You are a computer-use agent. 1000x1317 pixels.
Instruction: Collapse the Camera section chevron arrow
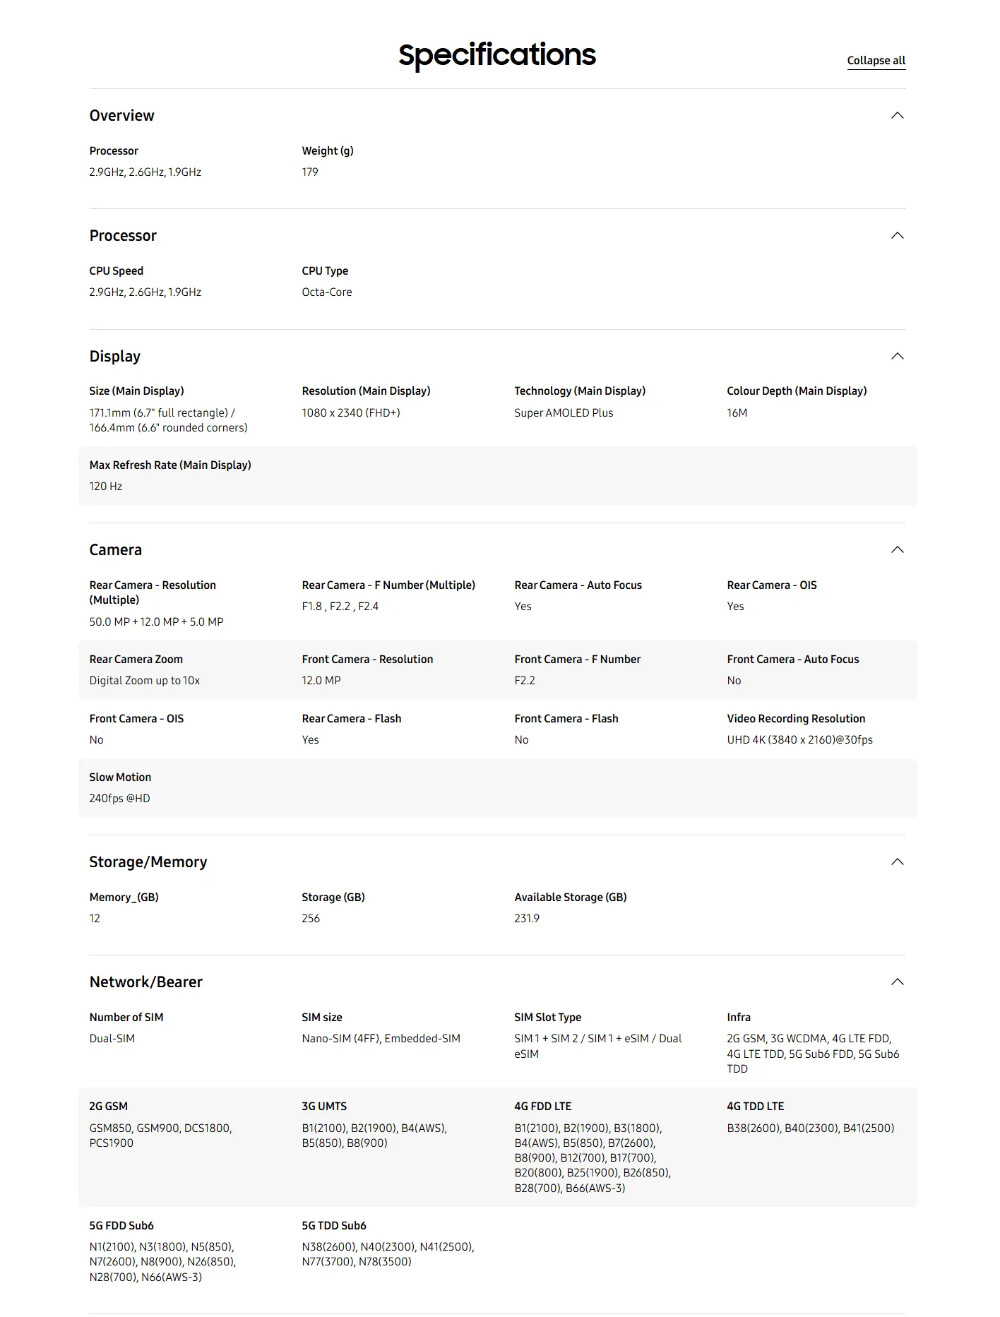(x=897, y=550)
